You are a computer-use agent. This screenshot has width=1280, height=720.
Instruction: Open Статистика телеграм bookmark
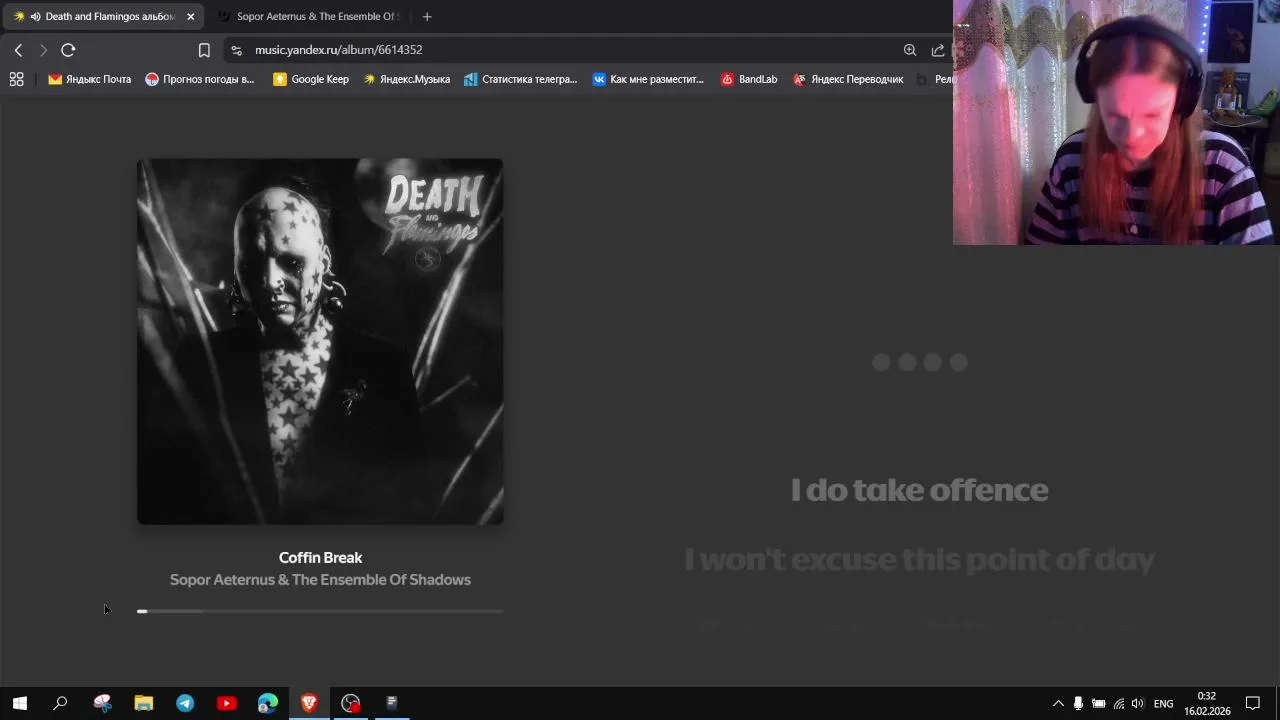521,79
